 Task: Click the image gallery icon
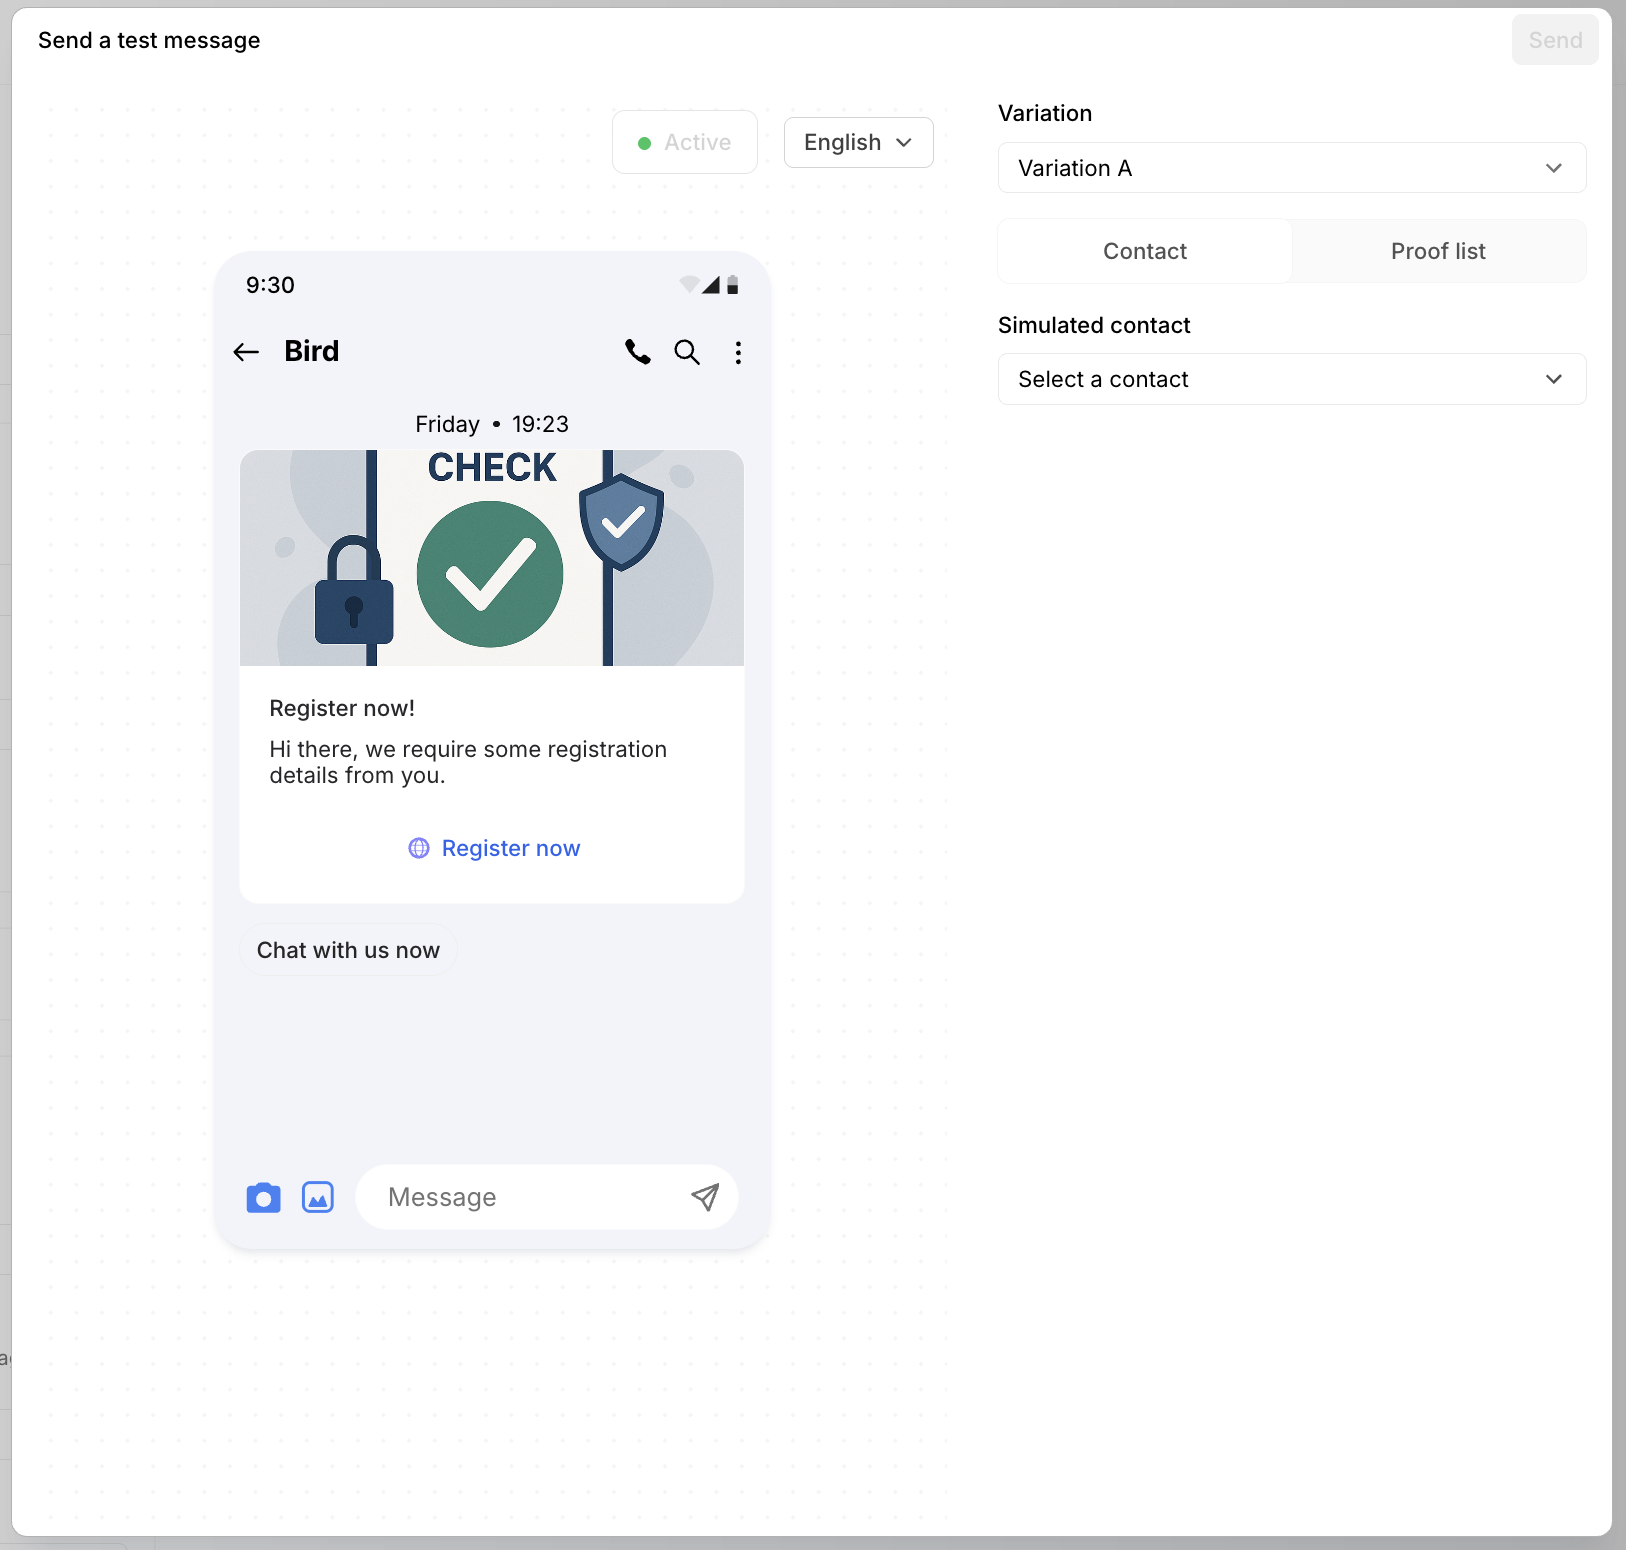(x=318, y=1197)
